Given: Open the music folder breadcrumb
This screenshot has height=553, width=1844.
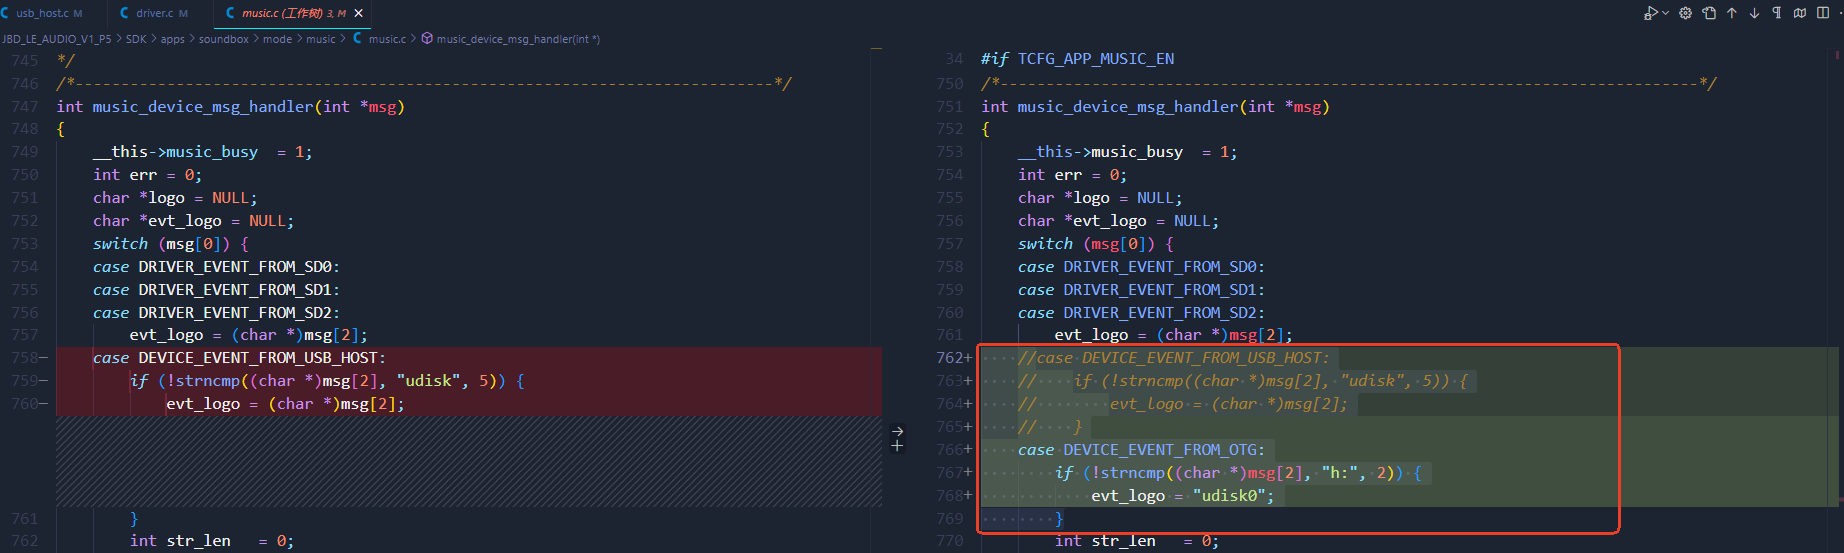Looking at the screenshot, I should [321, 39].
